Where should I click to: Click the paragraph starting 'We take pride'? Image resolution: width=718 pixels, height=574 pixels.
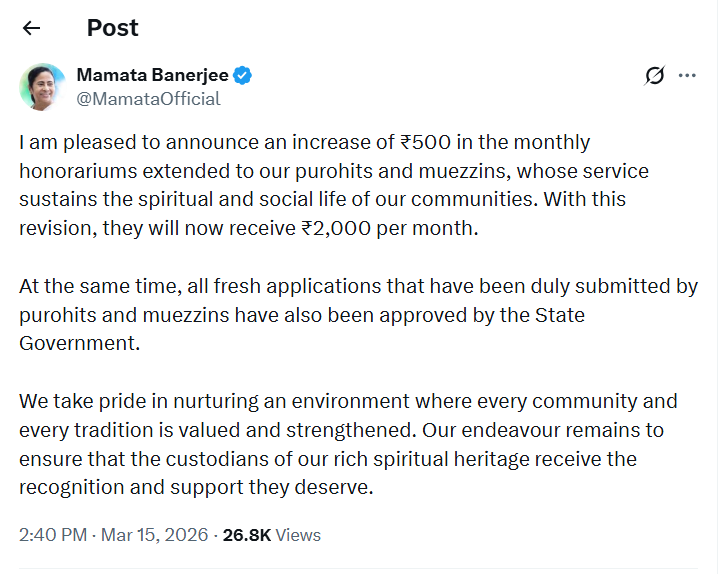click(340, 445)
